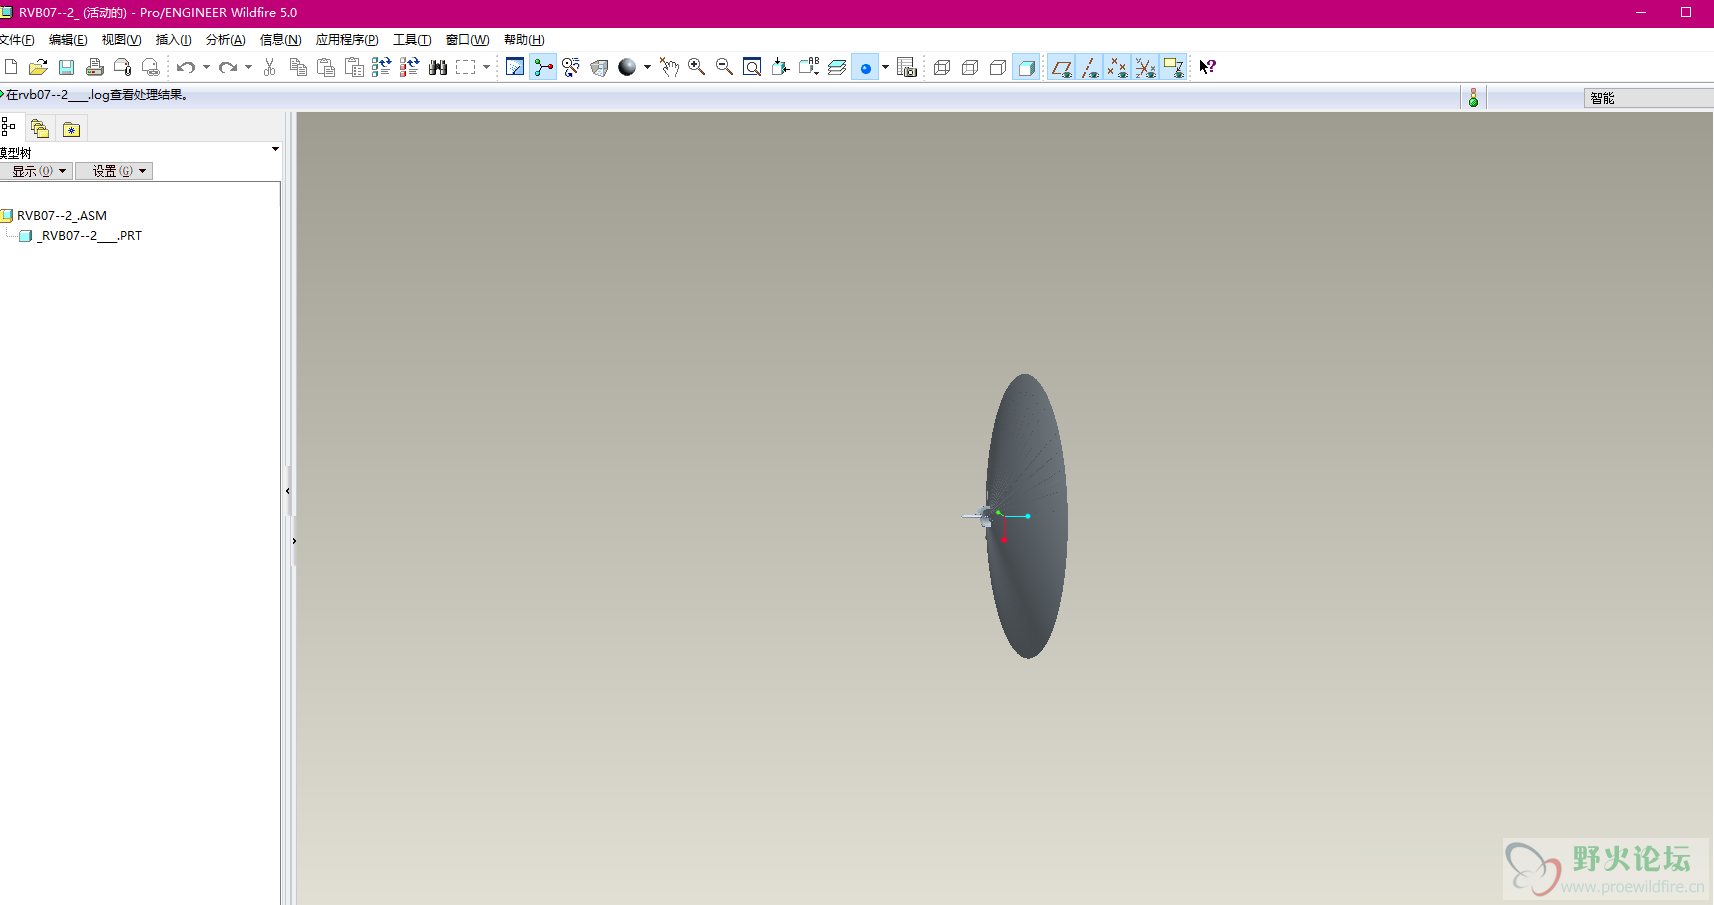Redo the last undone action

[x=228, y=67]
